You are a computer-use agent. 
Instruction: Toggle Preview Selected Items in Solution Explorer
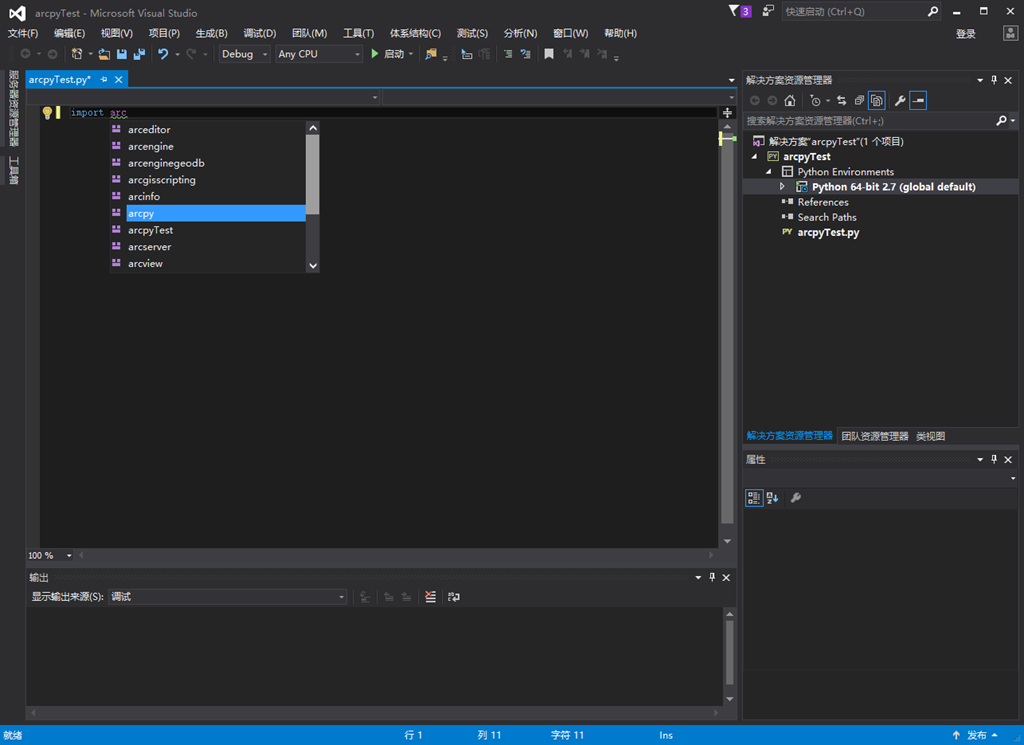pyautogui.click(x=918, y=101)
